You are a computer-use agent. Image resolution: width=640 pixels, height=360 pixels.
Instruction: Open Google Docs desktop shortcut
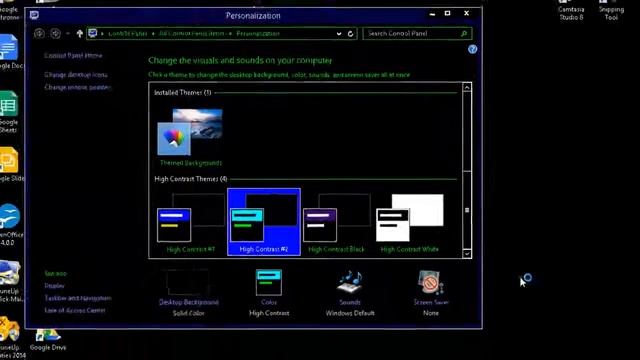[x=9, y=52]
